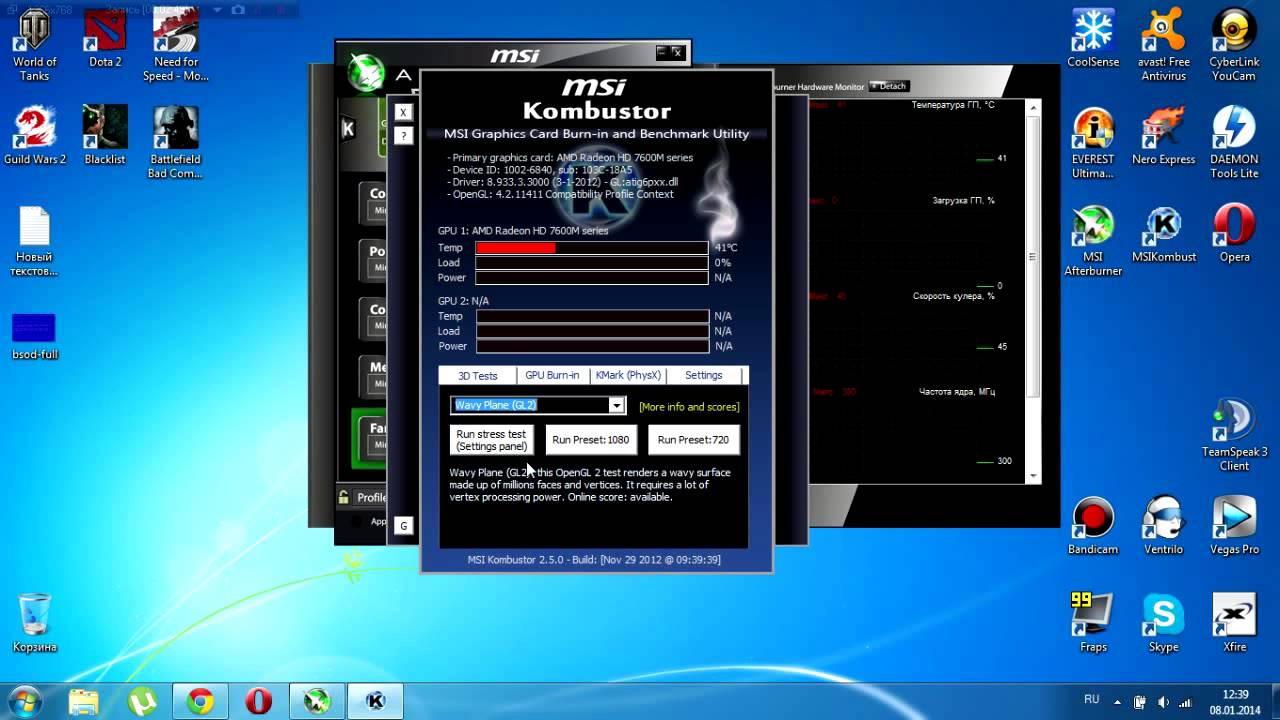Open Google Chrome from the taskbar

coord(200,701)
